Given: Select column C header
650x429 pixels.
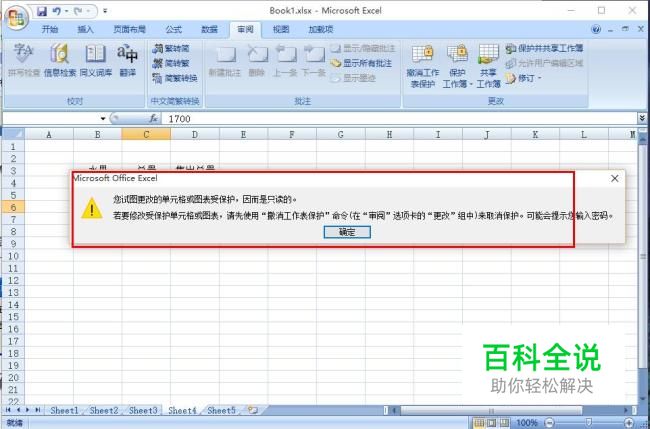Looking at the screenshot, I should coord(146,134).
